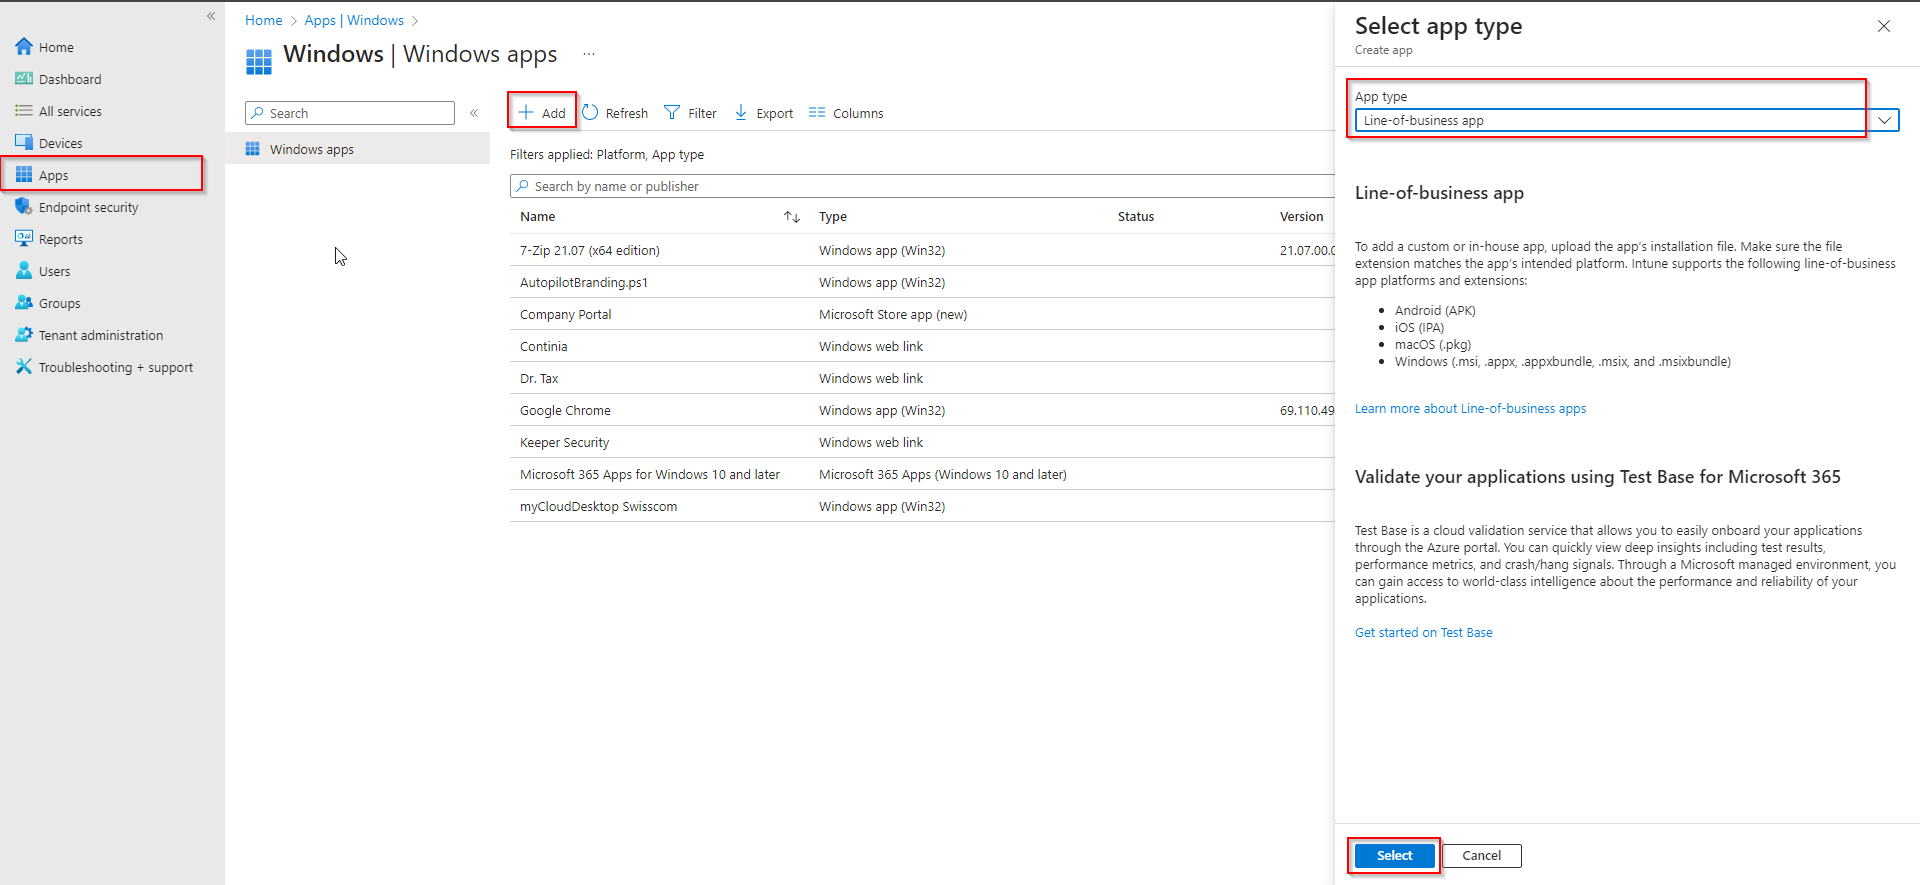Viewport: 1920px width, 885px height.
Task: Click the Microsoft Store app (new) type cell
Action: [x=893, y=314]
